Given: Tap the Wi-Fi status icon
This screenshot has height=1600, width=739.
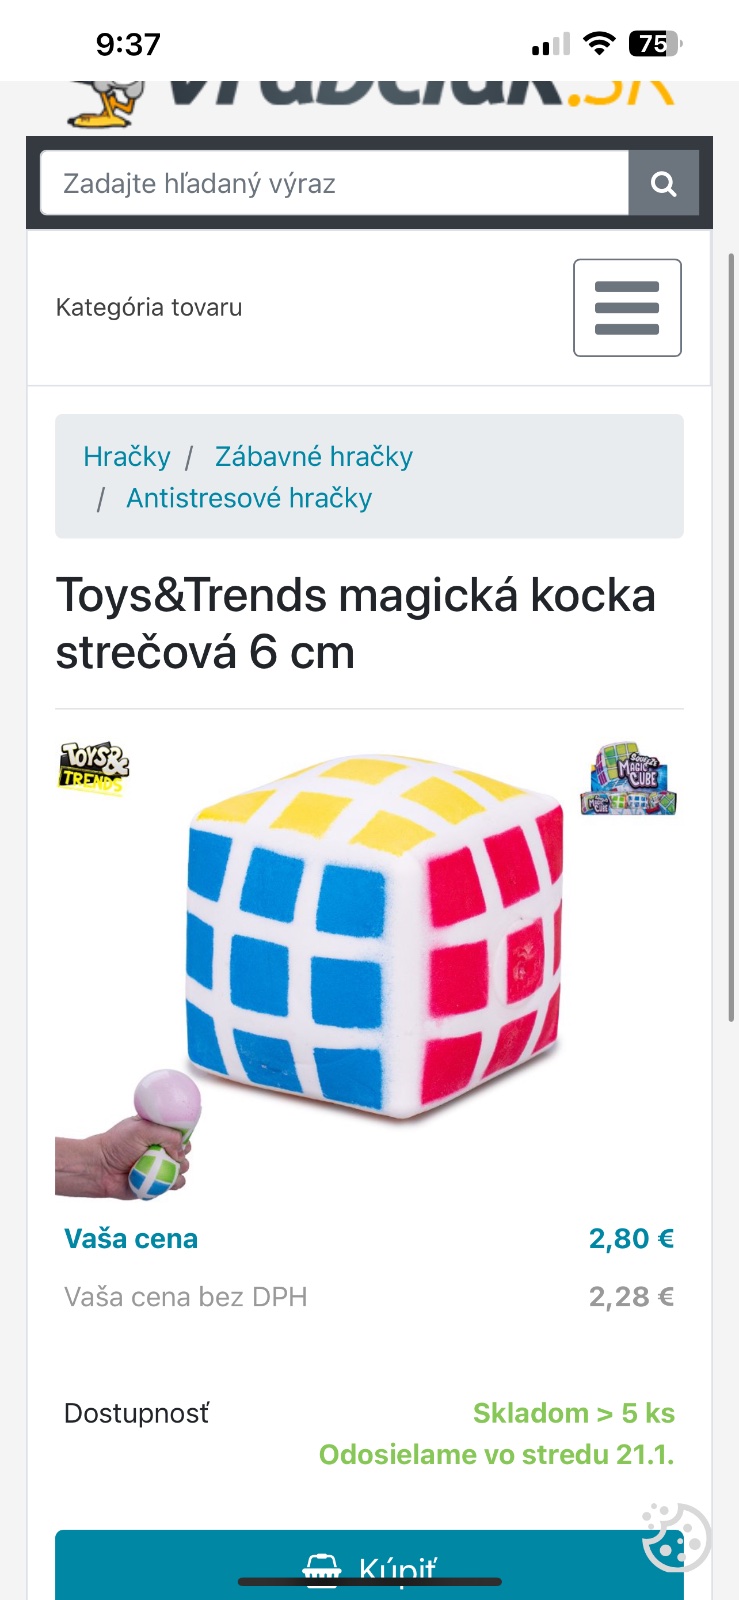Looking at the screenshot, I should tap(599, 44).
